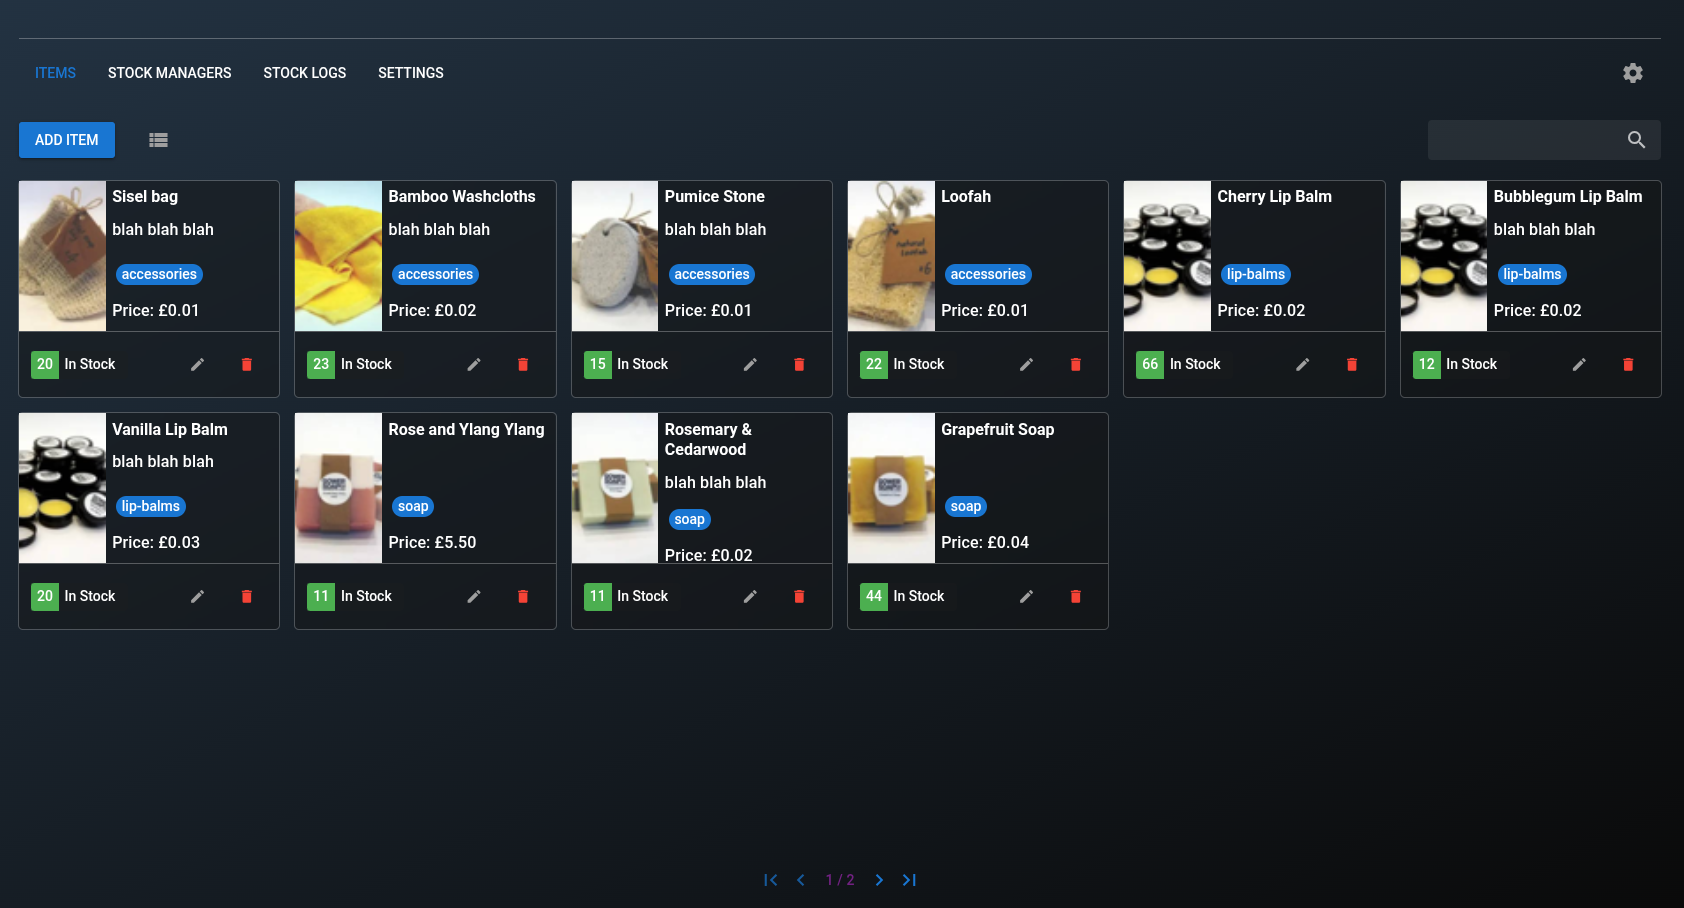
Task: Select the soap tag on Rose and Ylang Ylang
Action: pos(413,506)
